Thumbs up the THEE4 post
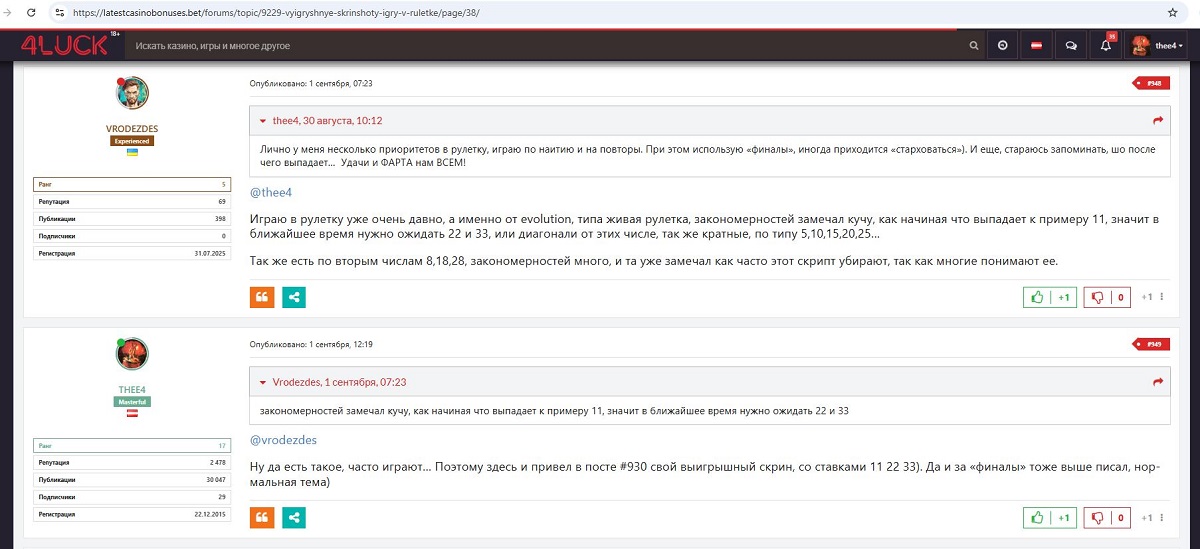This screenshot has width=1200, height=549. coord(1050,518)
